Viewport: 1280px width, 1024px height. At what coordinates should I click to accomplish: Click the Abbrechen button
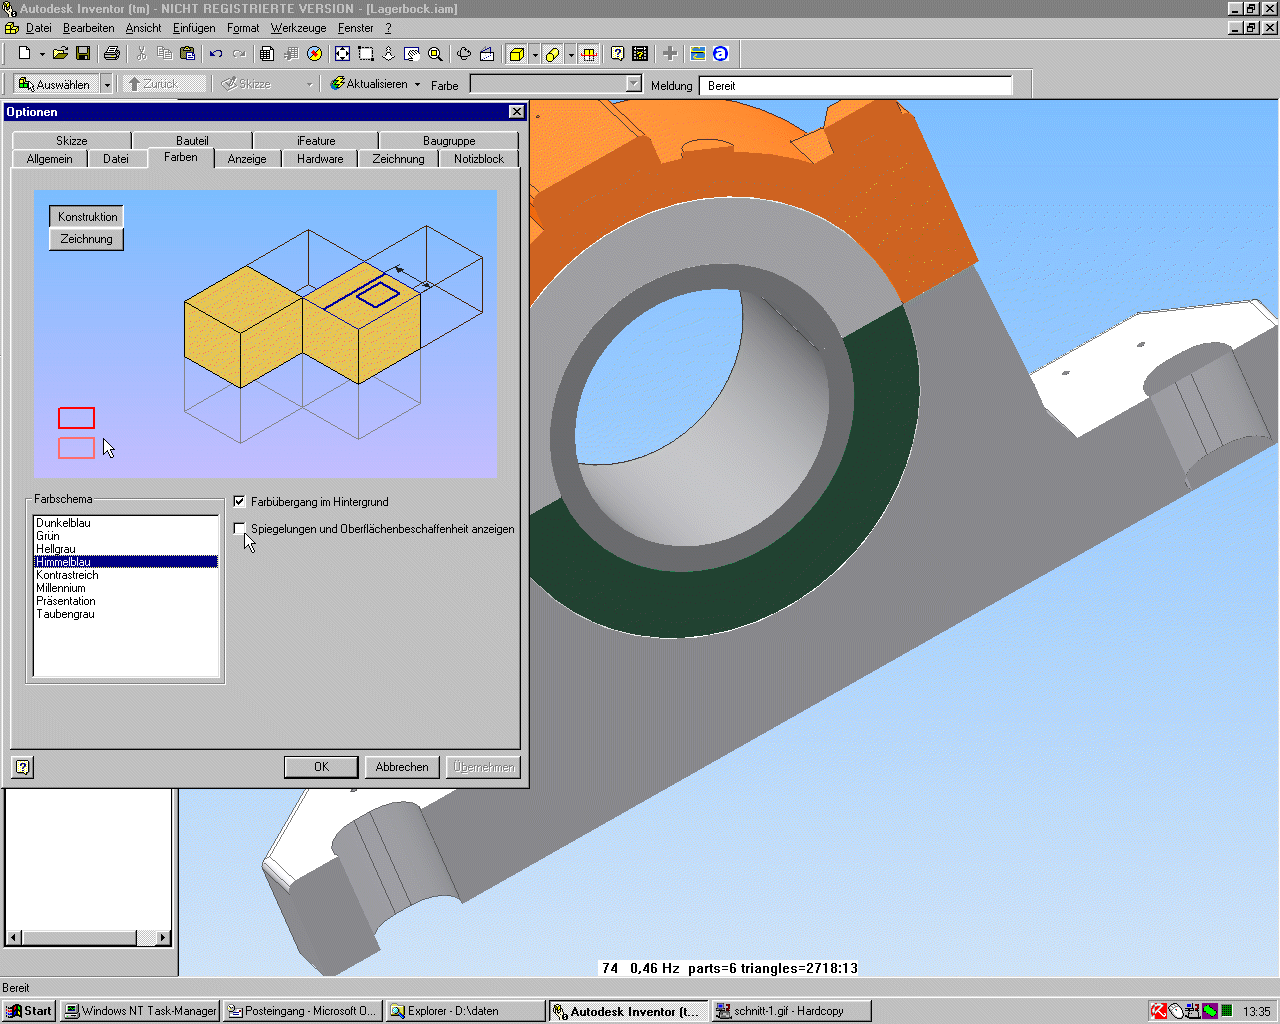(x=402, y=767)
